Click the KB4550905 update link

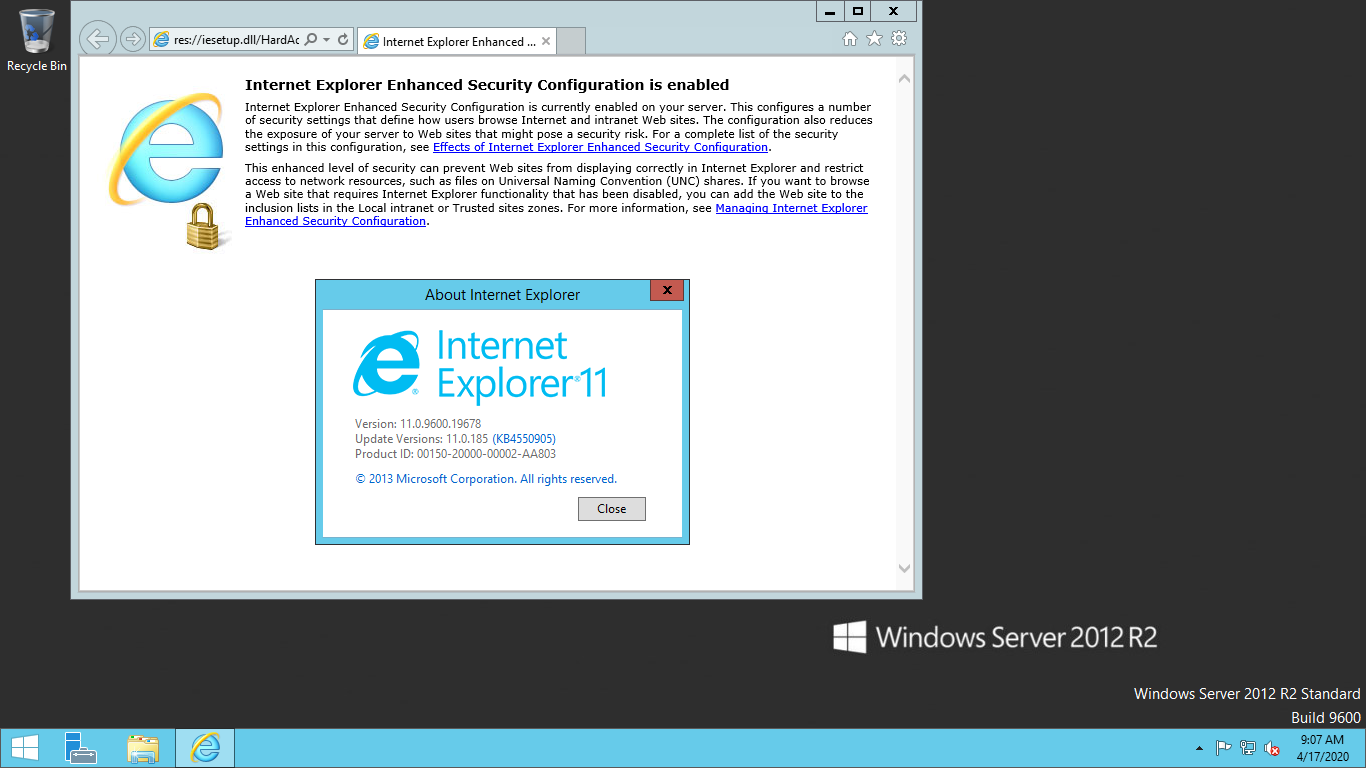tap(524, 439)
